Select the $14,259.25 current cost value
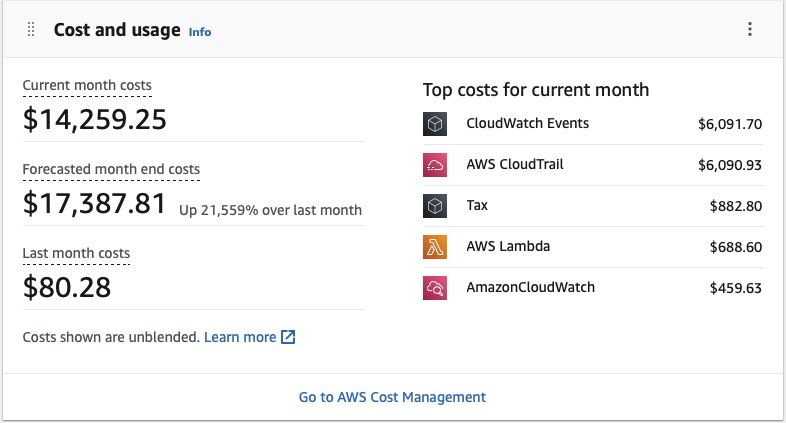Image resolution: width=786 pixels, height=423 pixels. point(95,120)
